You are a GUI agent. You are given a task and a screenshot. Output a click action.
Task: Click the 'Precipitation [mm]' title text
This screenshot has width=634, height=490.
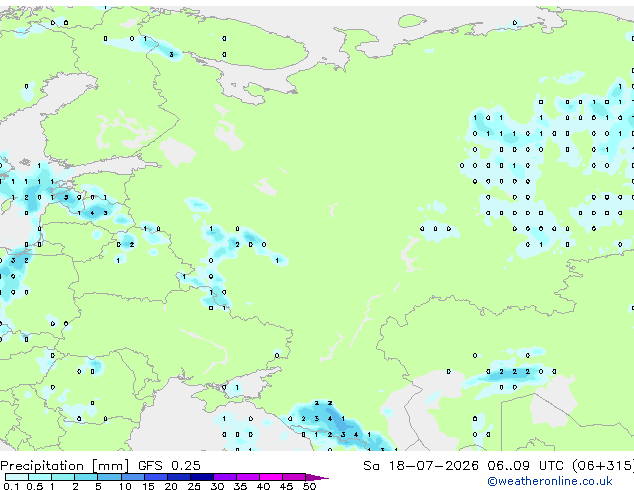click(x=64, y=466)
